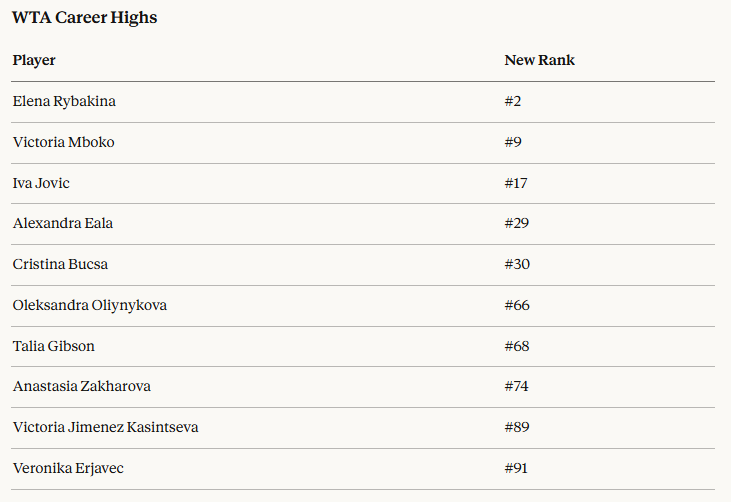Click Alexandra Eala in the table
Viewport: 731px width, 502px height.
click(62, 223)
